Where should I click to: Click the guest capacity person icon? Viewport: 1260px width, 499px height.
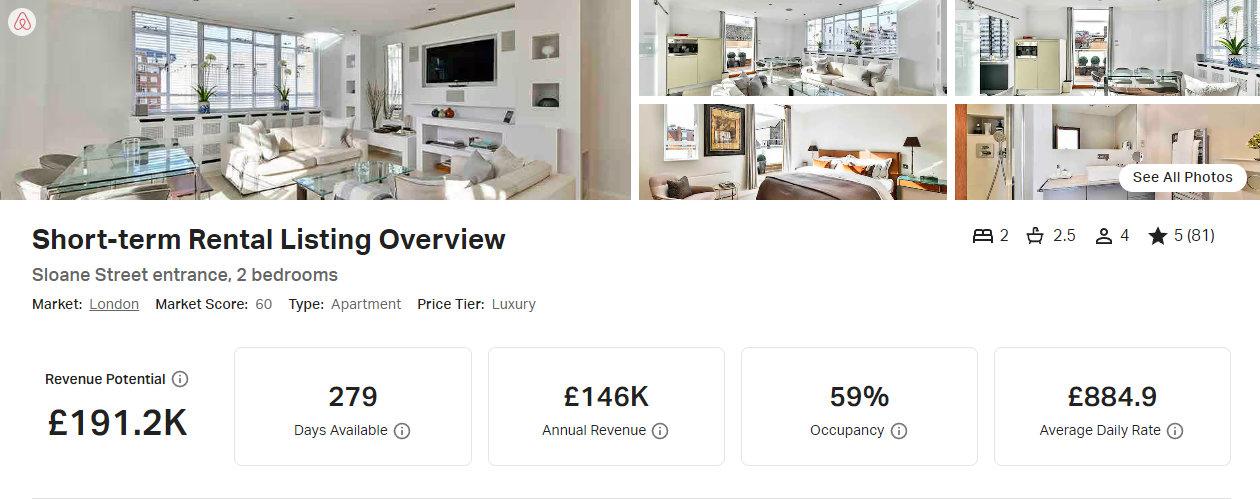pyautogui.click(x=1104, y=236)
